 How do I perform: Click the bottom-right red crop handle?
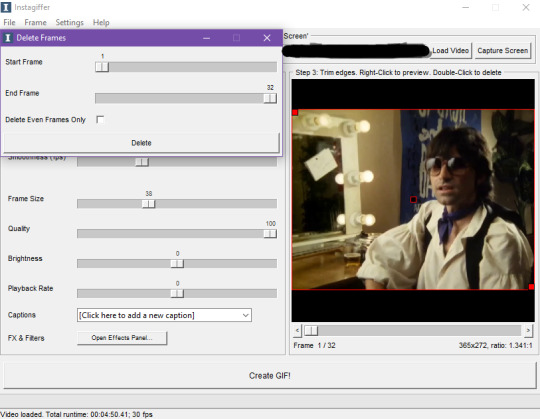[531, 287]
